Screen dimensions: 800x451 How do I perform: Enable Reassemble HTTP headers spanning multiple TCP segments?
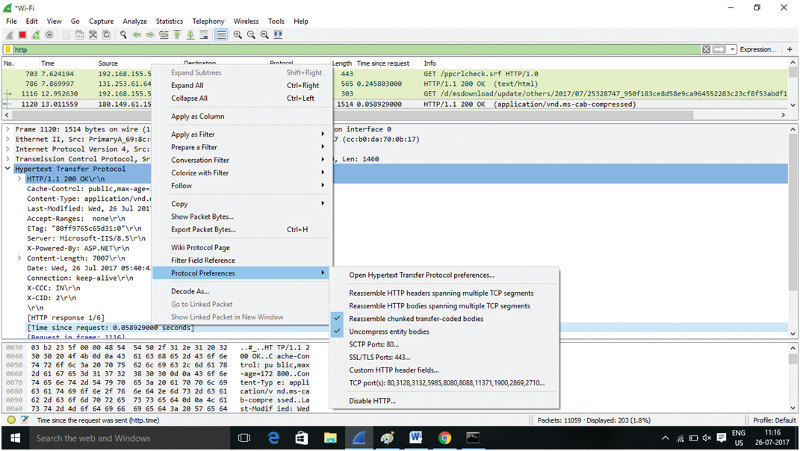click(439, 293)
